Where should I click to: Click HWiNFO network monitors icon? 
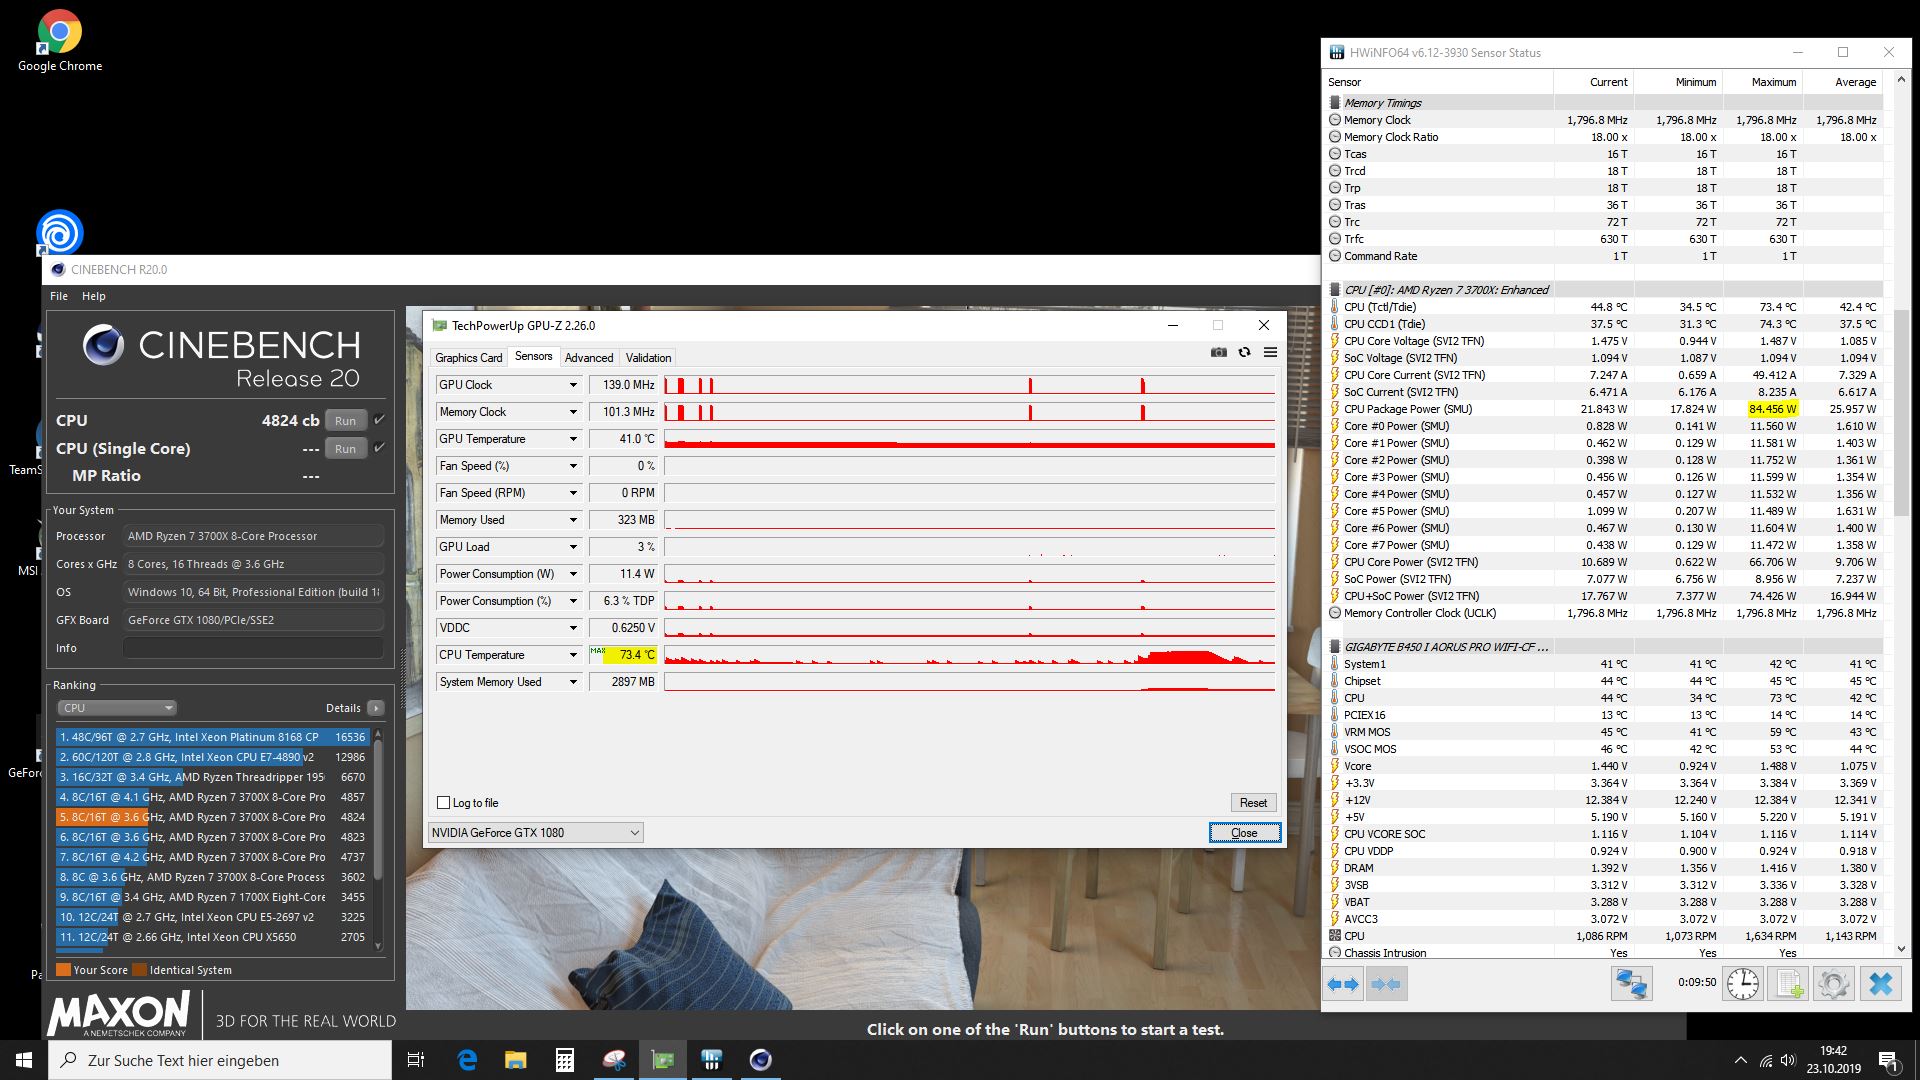[x=1631, y=984]
